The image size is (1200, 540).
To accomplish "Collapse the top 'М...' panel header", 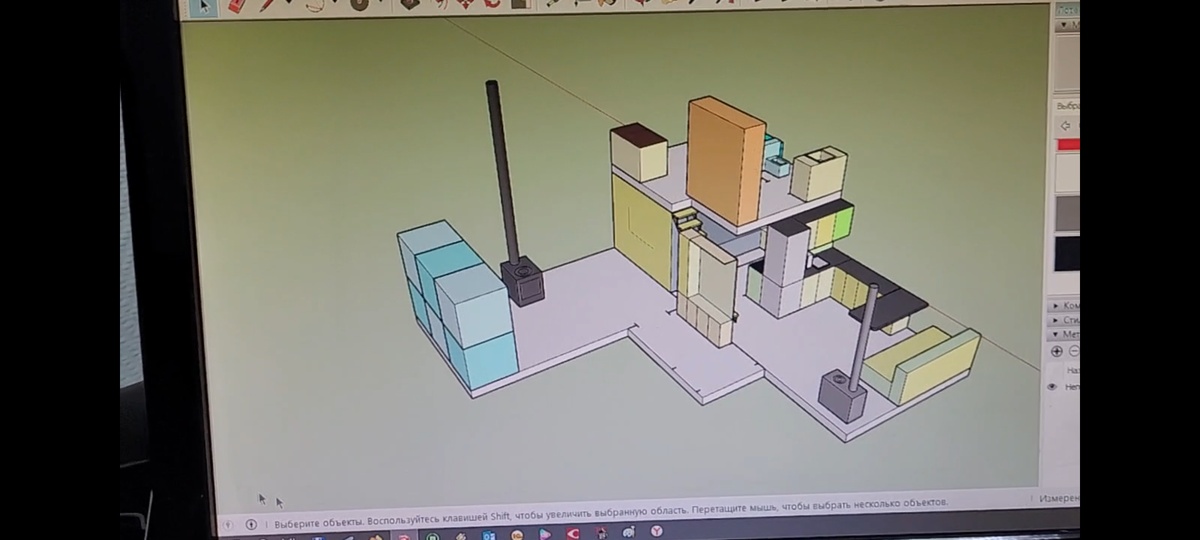I will click(x=1067, y=25).
